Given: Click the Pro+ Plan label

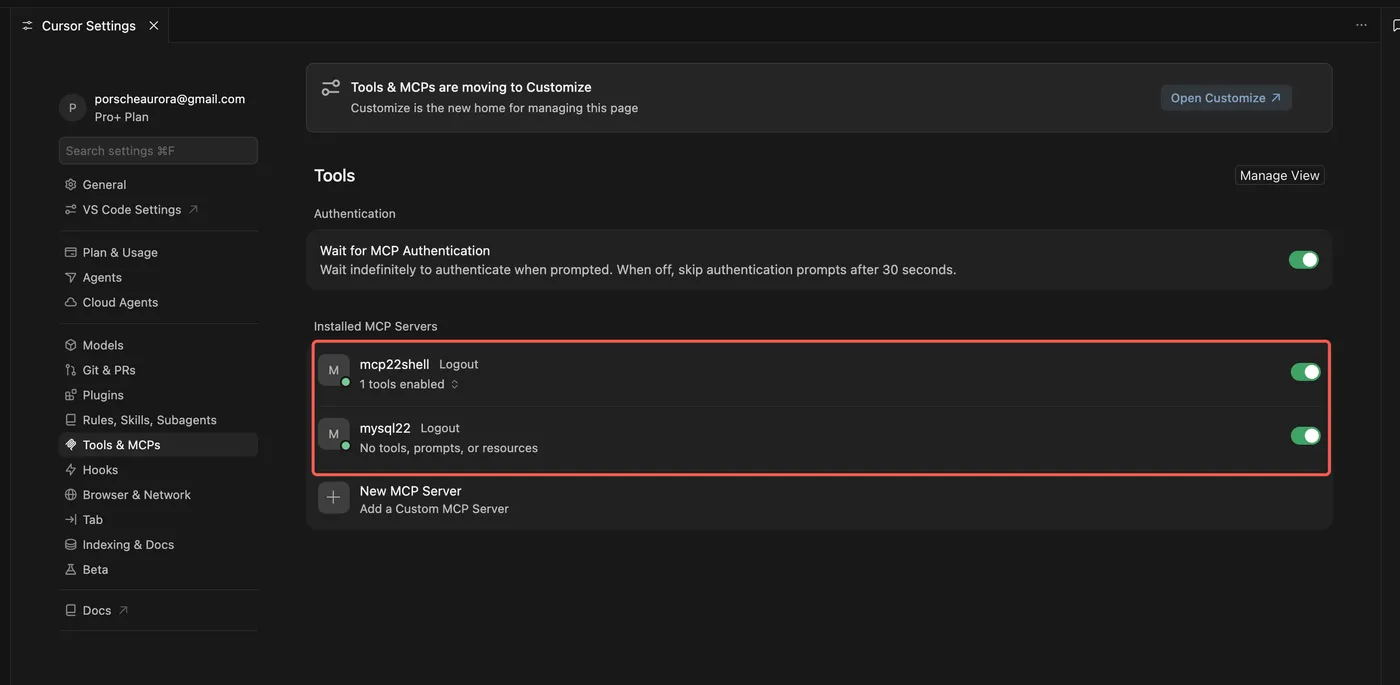Looking at the screenshot, I should 122,117.
